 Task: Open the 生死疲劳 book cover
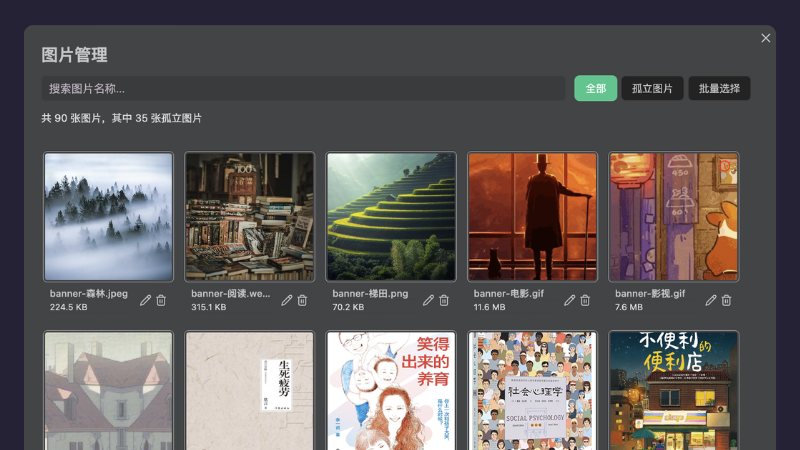249,390
